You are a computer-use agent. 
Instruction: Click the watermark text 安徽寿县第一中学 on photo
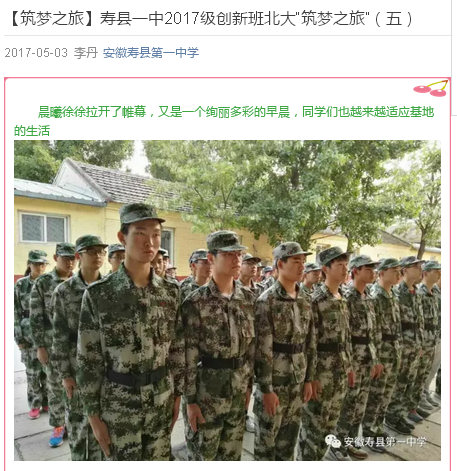point(385,442)
